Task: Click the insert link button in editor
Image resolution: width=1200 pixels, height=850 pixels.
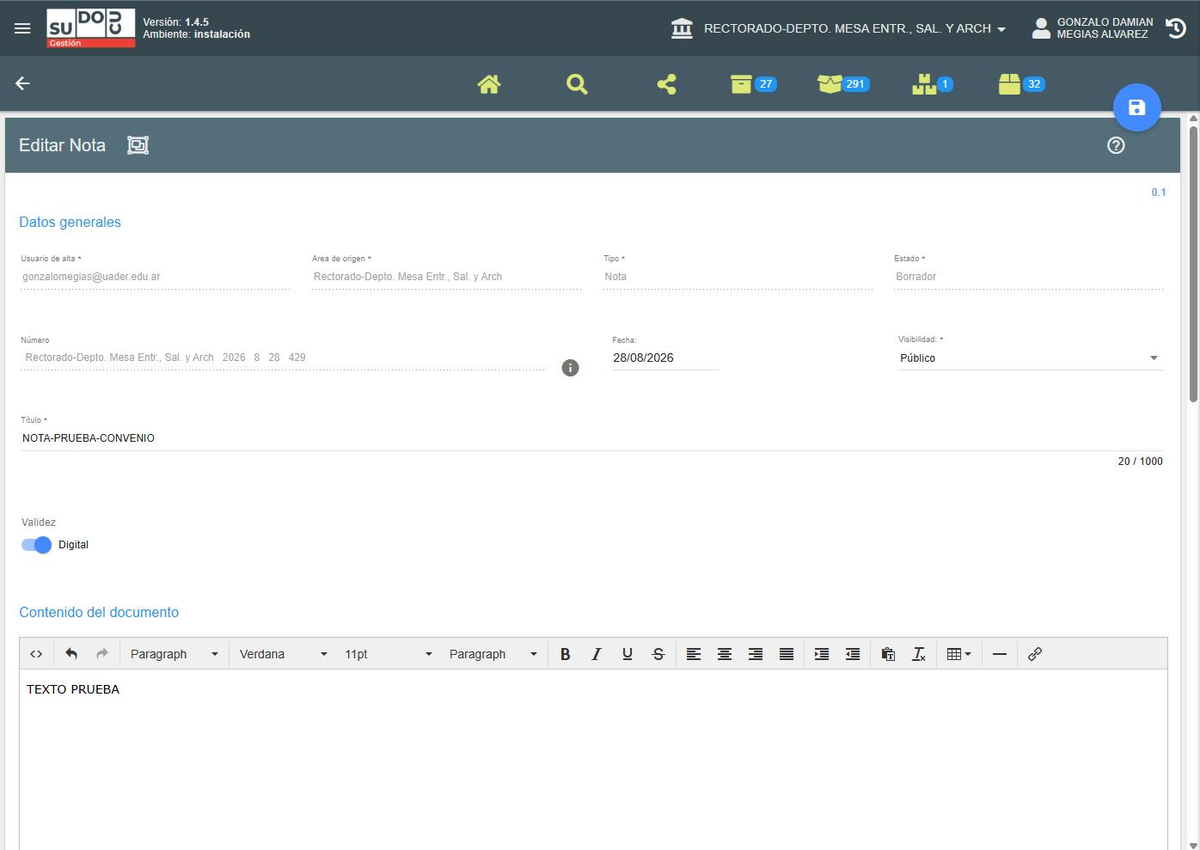Action: tap(1035, 654)
